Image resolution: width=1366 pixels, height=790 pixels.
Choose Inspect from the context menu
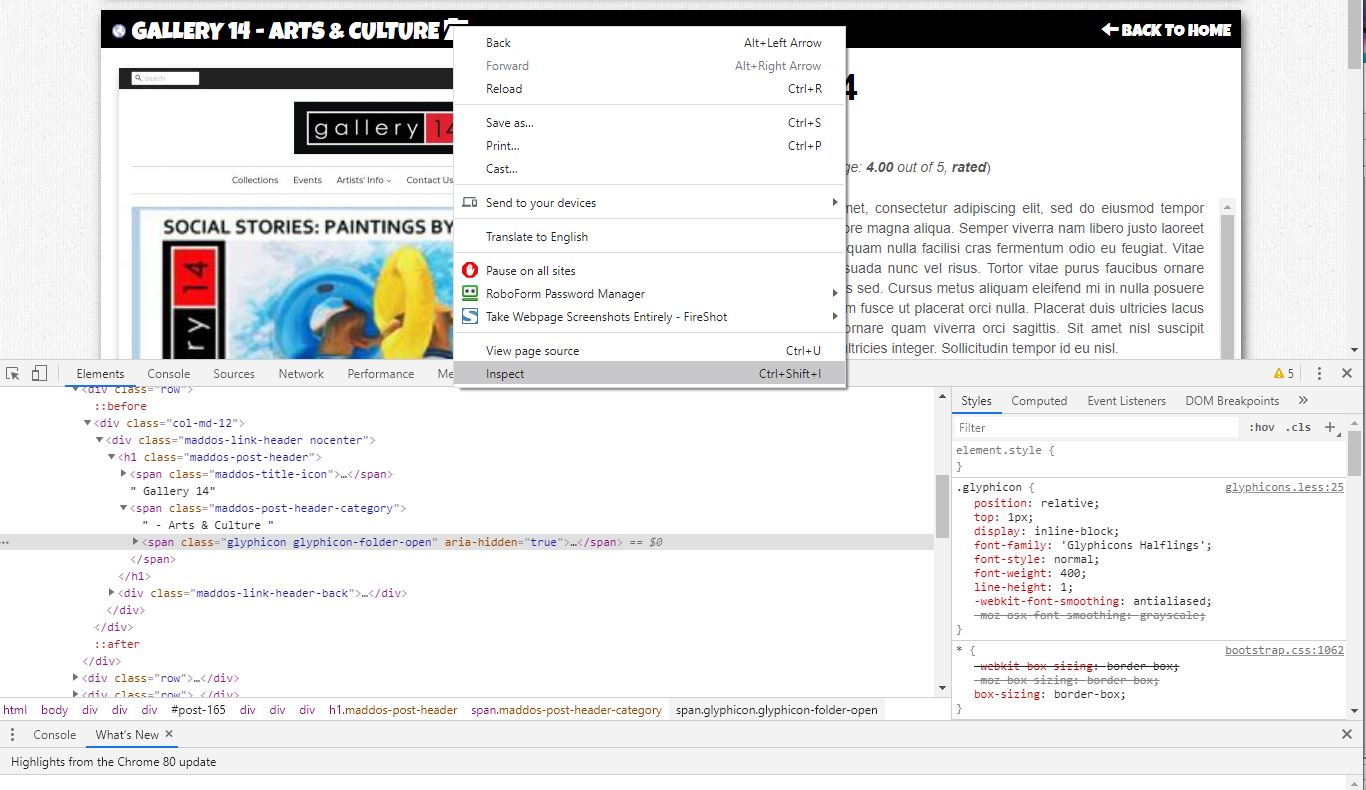click(505, 373)
